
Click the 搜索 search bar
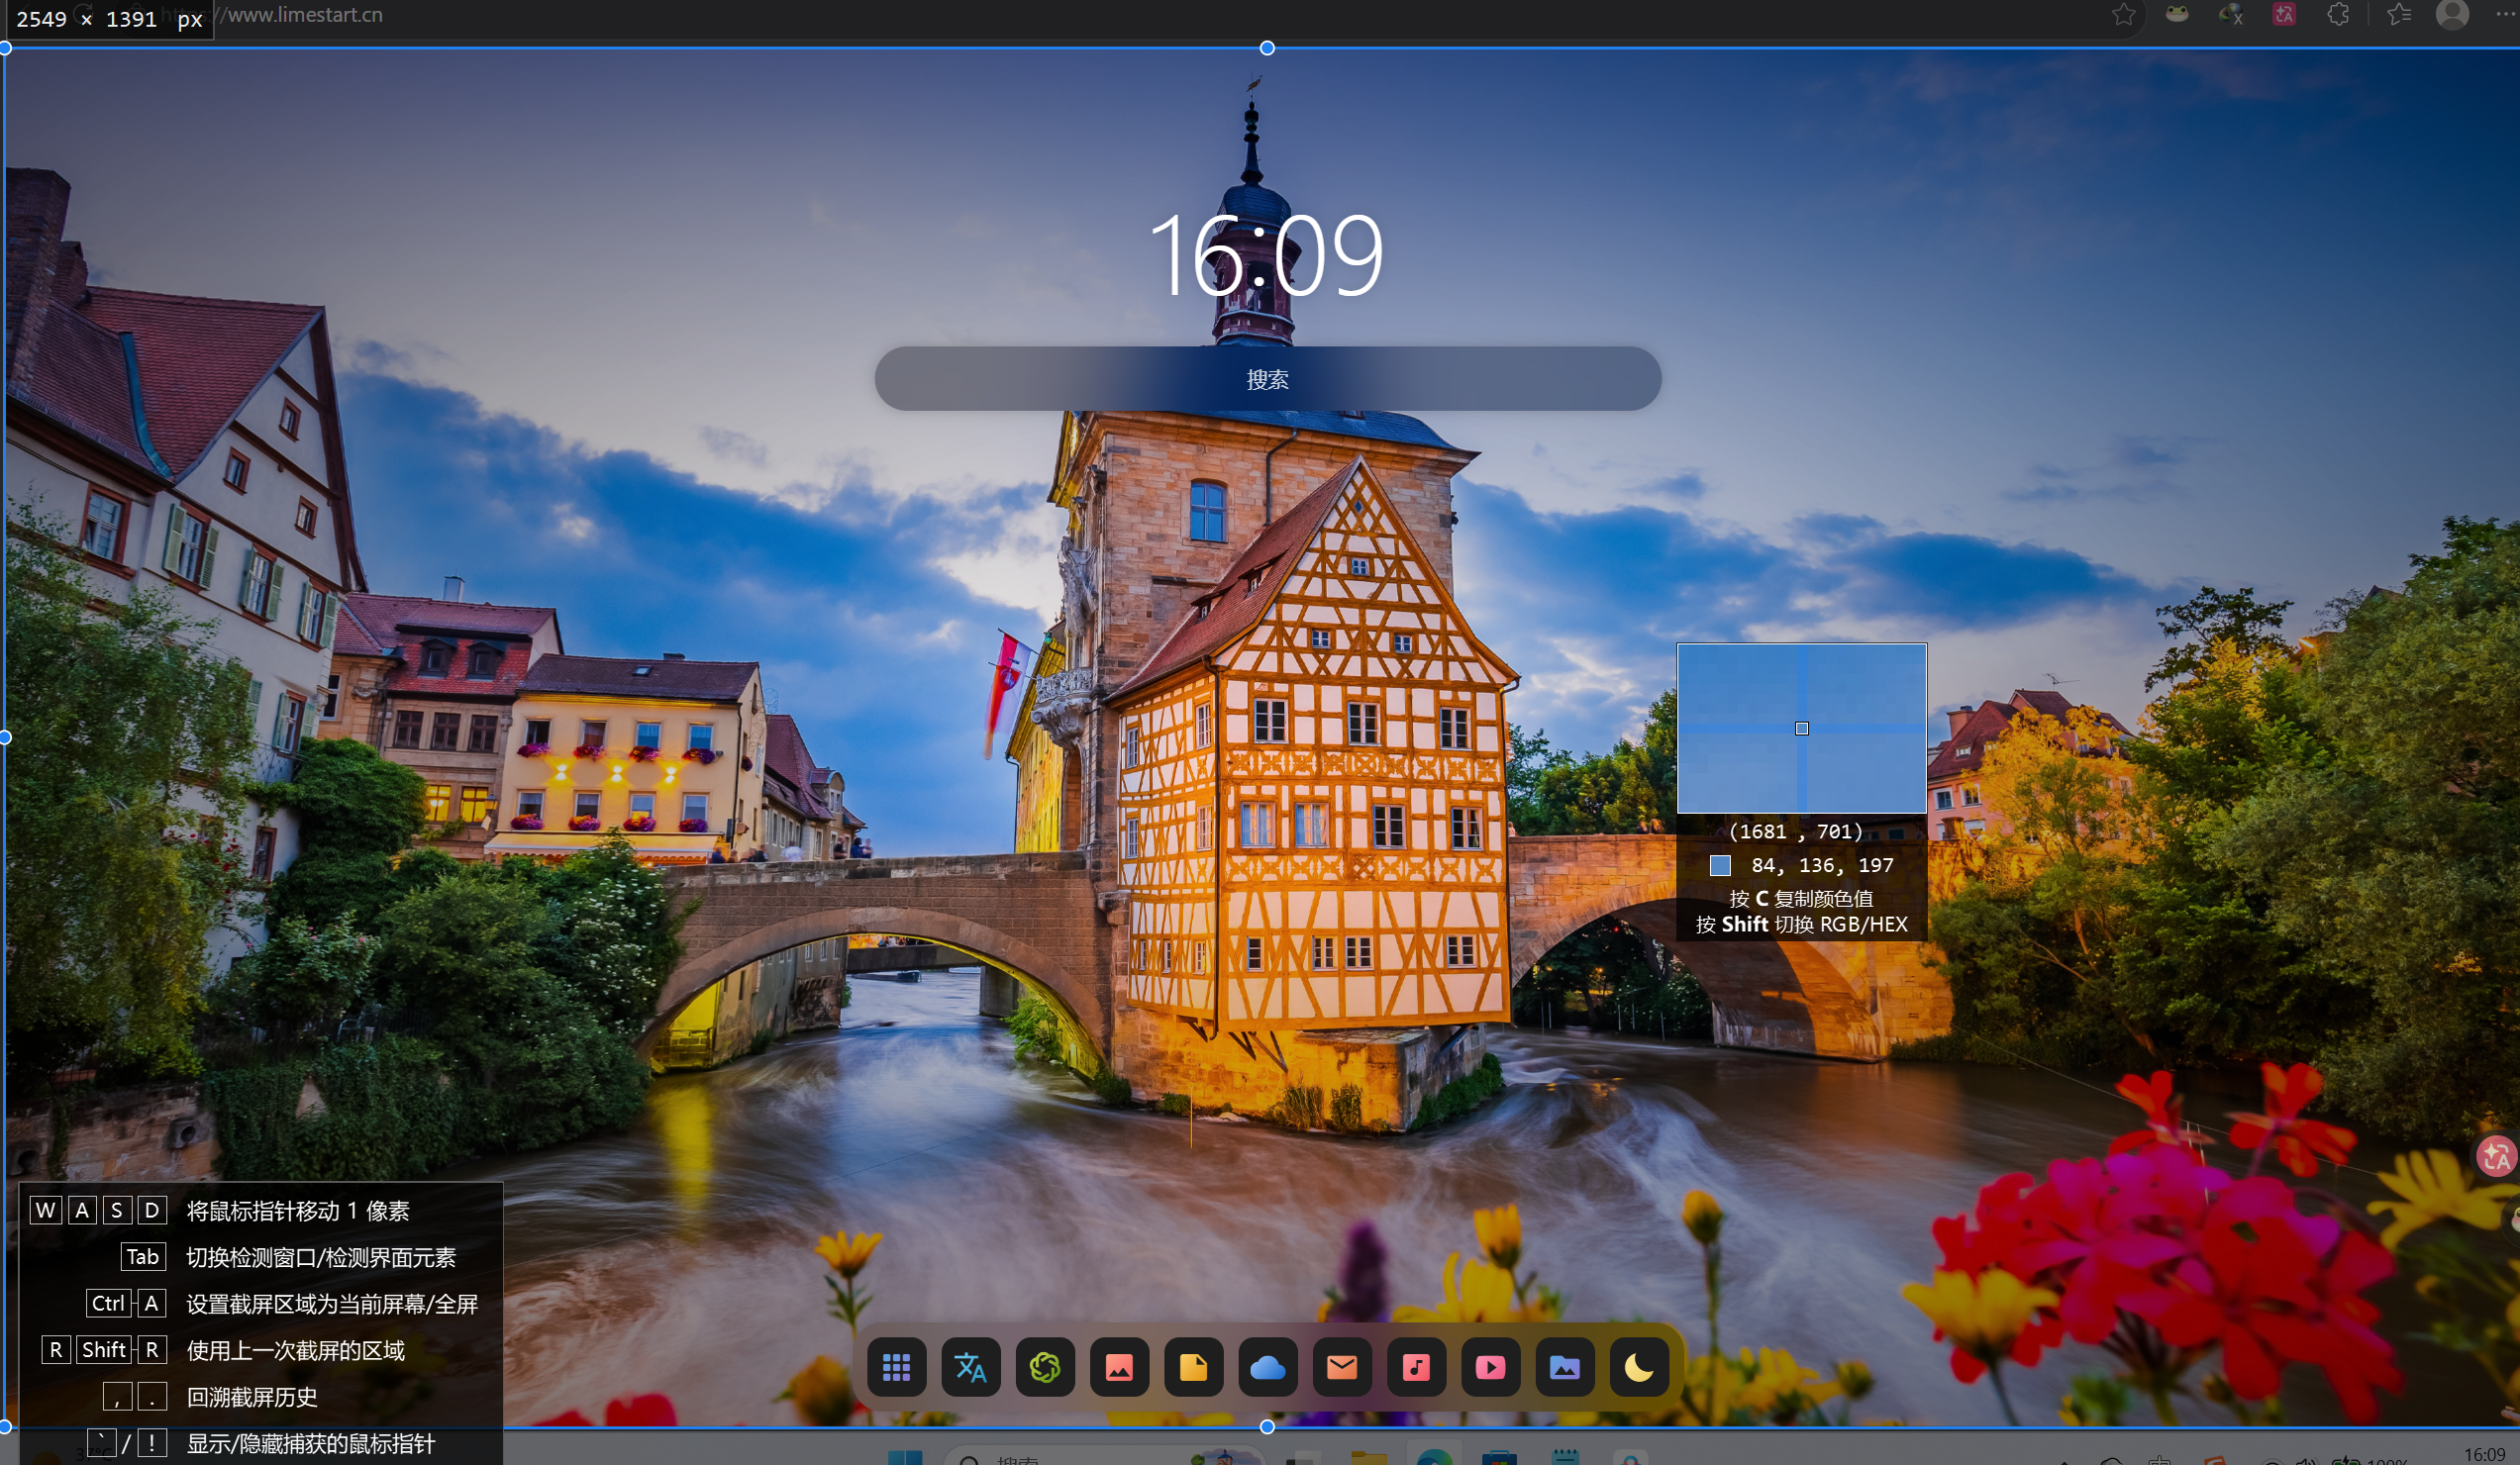click(1268, 379)
